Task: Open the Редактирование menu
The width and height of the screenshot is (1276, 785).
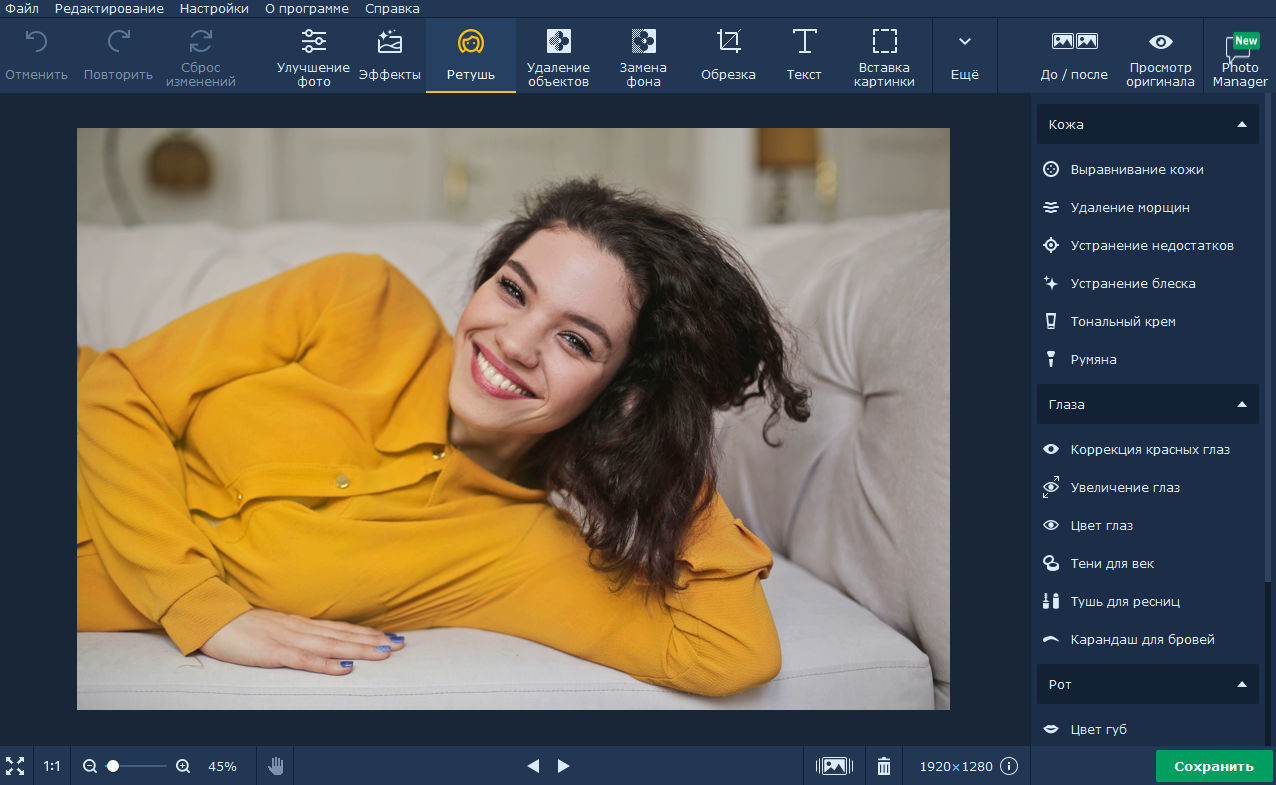Action: (x=109, y=9)
